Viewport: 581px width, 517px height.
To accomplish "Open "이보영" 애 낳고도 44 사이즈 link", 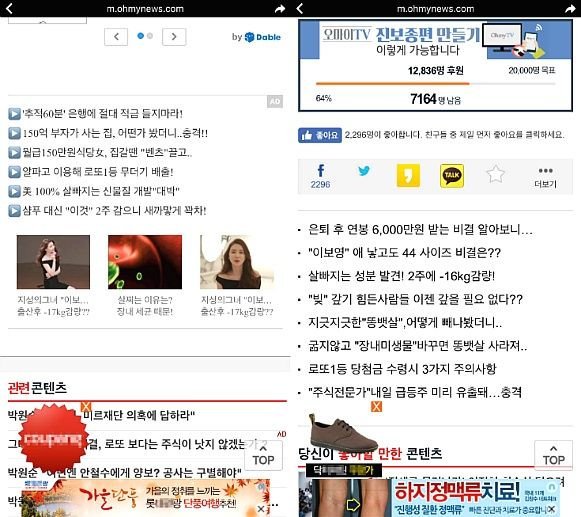I will (x=404, y=253).
